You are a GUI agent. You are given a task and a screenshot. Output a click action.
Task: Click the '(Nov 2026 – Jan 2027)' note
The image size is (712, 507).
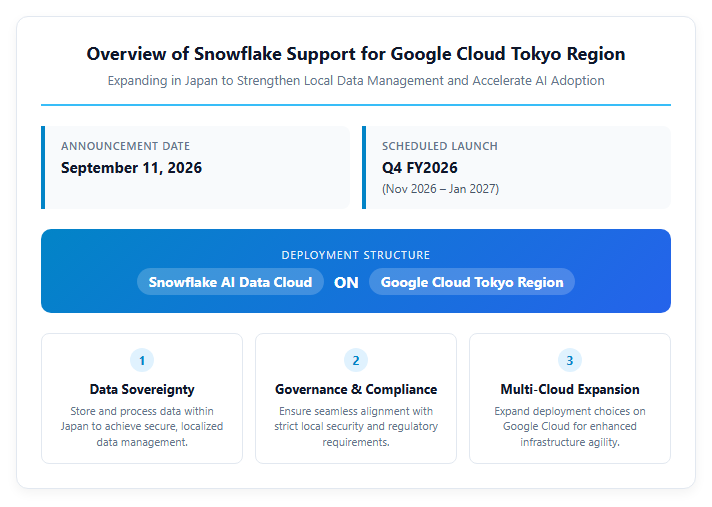[440, 189]
